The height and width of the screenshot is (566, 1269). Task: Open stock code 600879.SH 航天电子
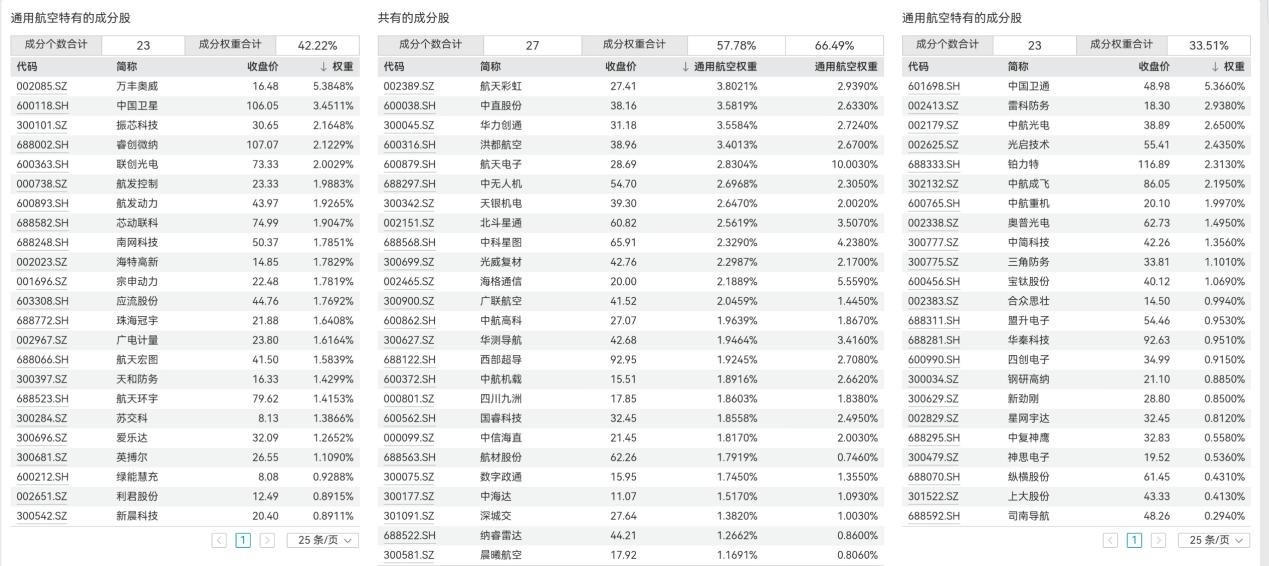pos(409,165)
